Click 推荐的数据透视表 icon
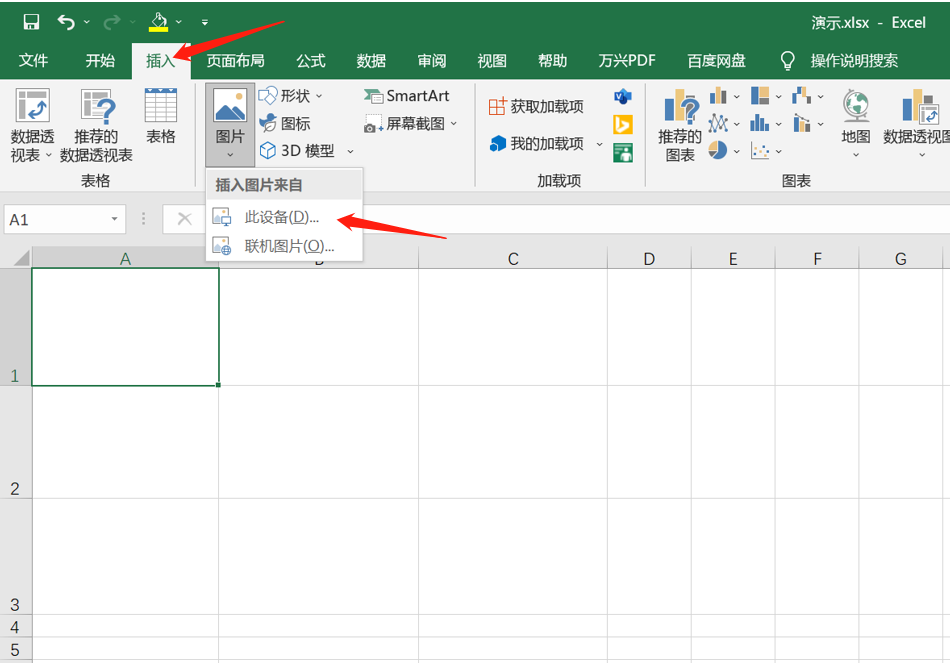Viewport: 950px width, 663px height. (96, 125)
